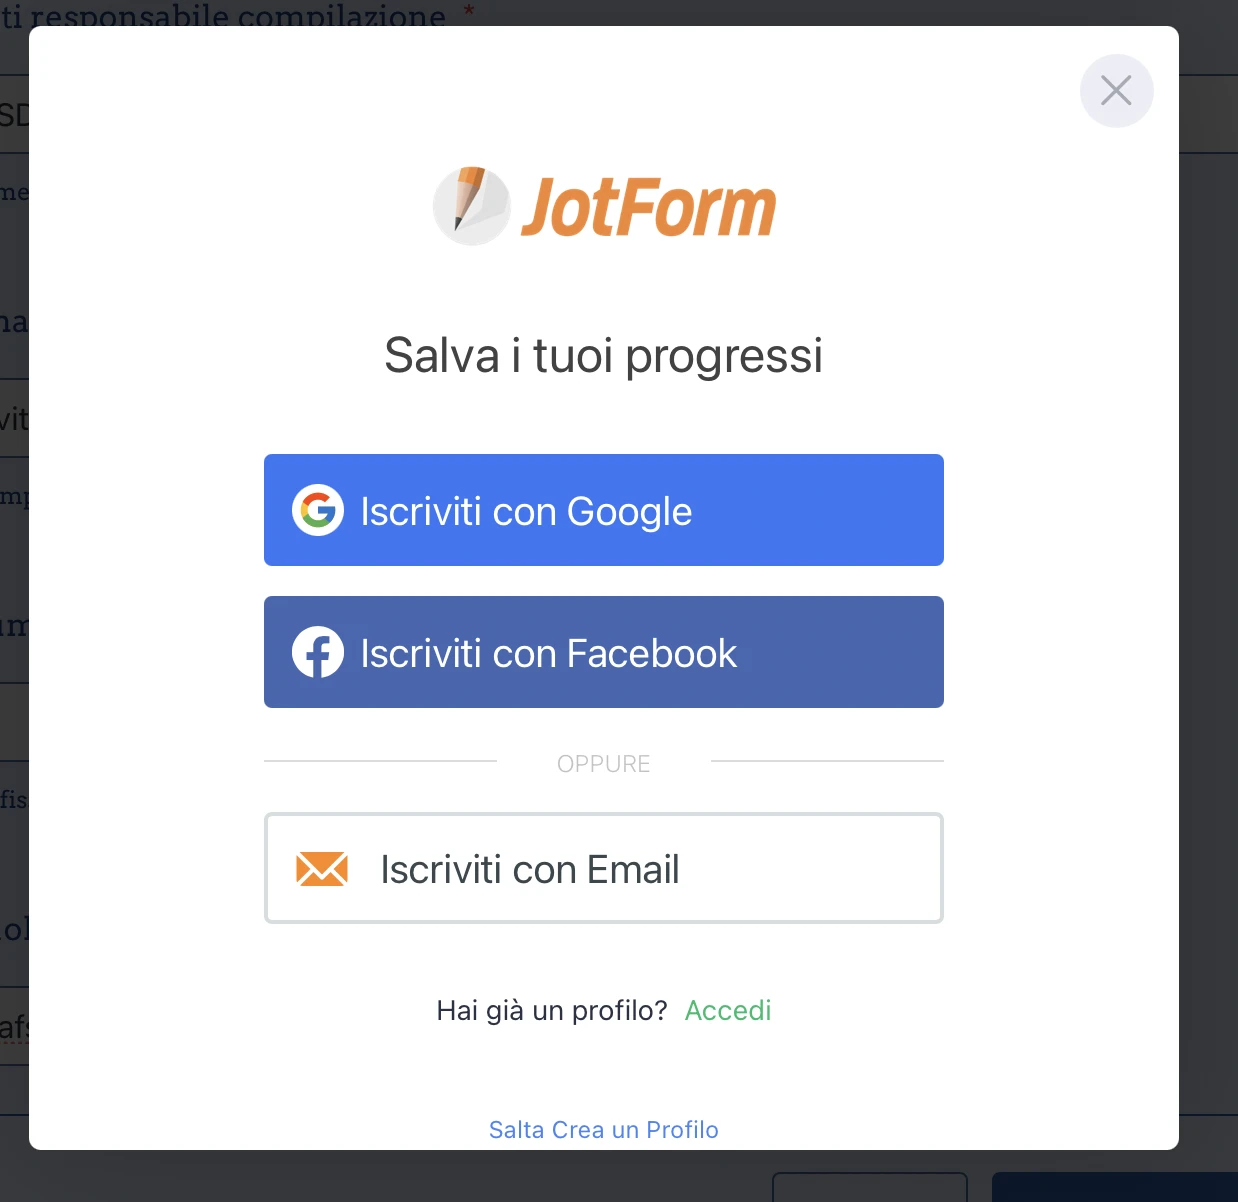The height and width of the screenshot is (1202, 1238).
Task: Click the underlined link on the left edge
Action: [13, 1026]
